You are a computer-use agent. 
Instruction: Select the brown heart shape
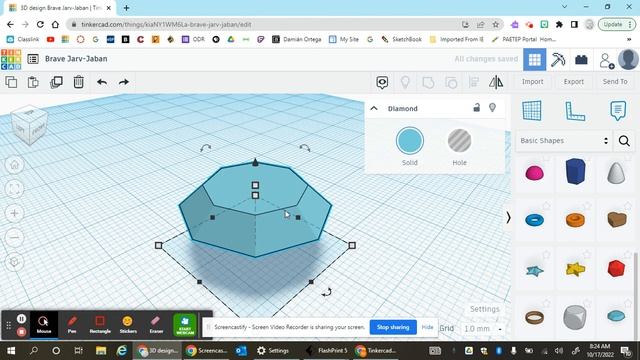click(x=617, y=220)
